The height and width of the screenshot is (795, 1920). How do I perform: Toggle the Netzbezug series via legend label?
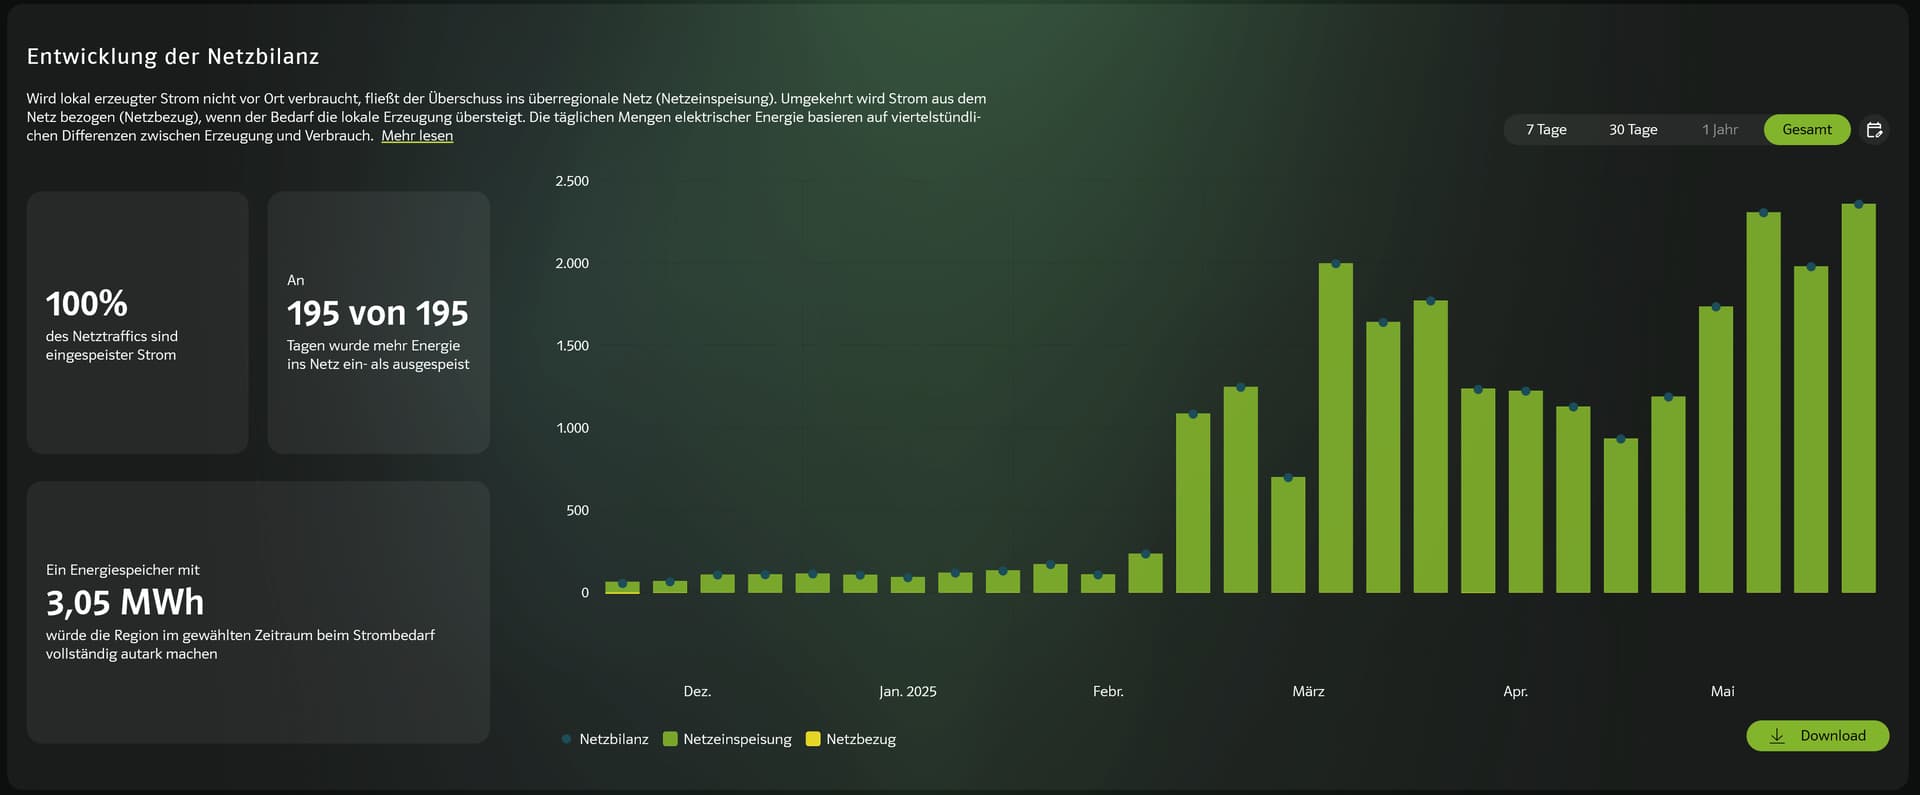[x=860, y=739]
